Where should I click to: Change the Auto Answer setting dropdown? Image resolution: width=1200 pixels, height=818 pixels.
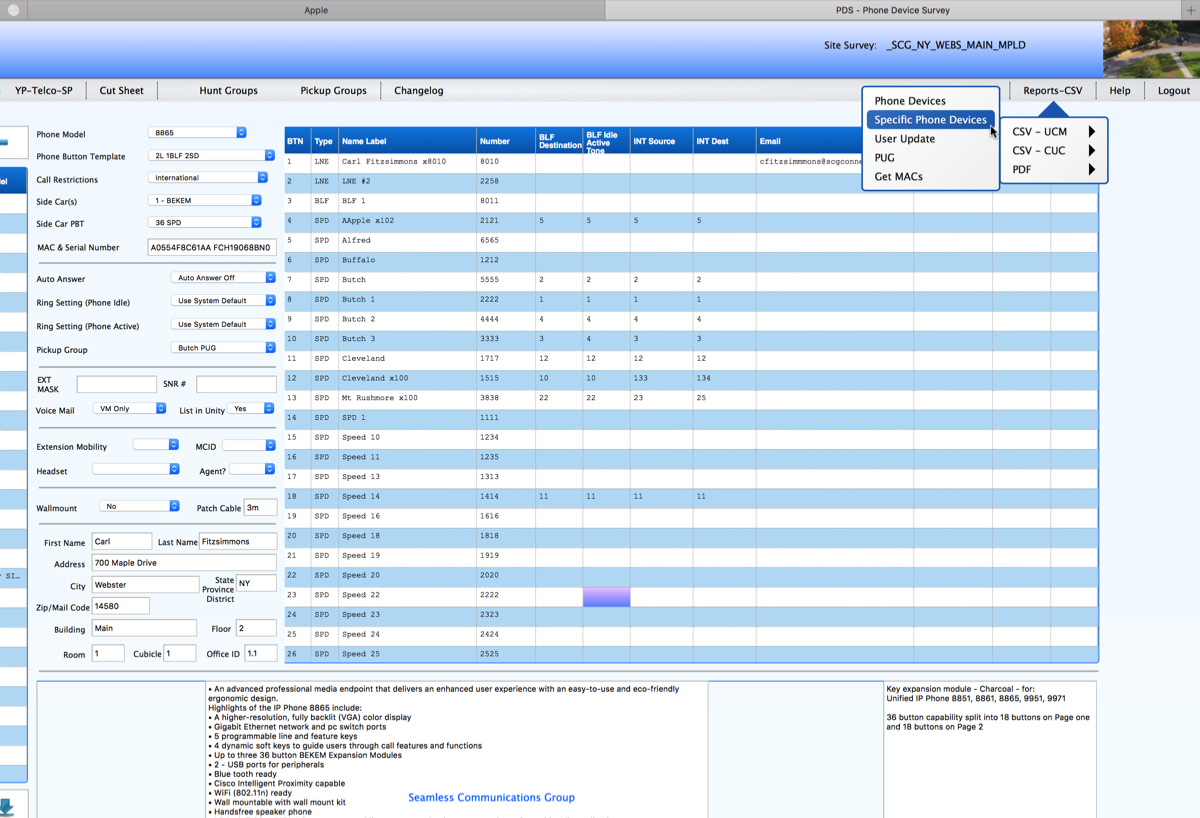(x=223, y=278)
